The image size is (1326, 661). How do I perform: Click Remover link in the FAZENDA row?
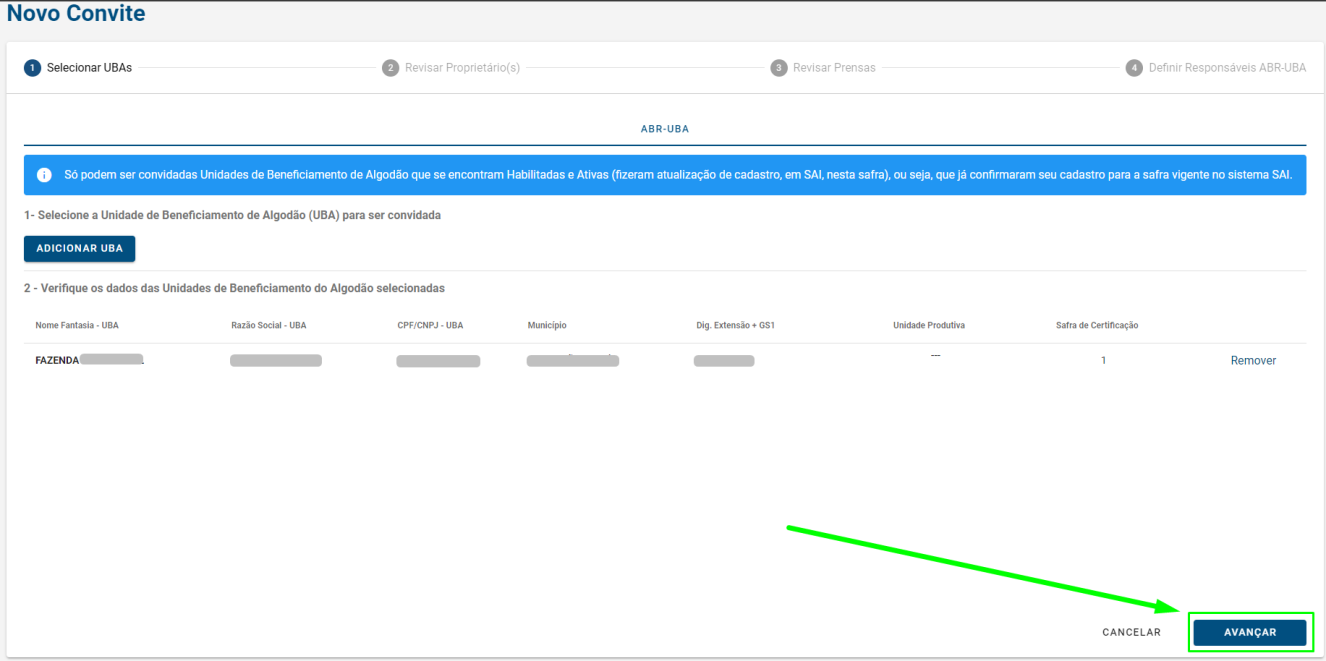pyautogui.click(x=1253, y=361)
